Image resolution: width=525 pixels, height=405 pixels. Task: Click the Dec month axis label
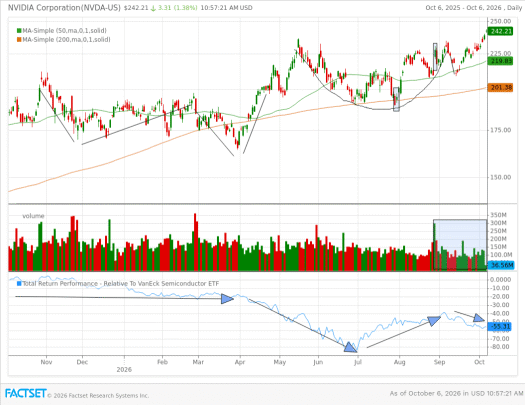tap(82, 362)
